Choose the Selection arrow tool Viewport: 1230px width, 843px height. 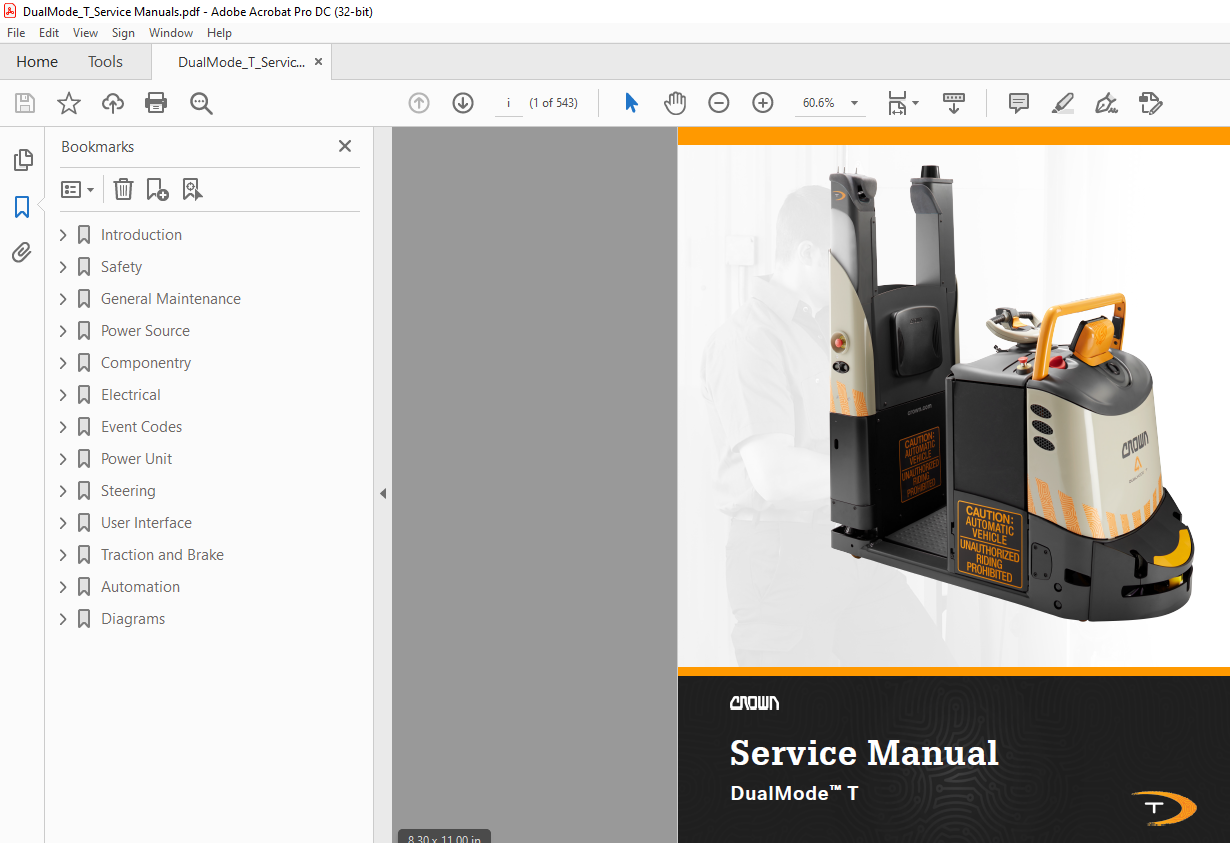click(631, 103)
